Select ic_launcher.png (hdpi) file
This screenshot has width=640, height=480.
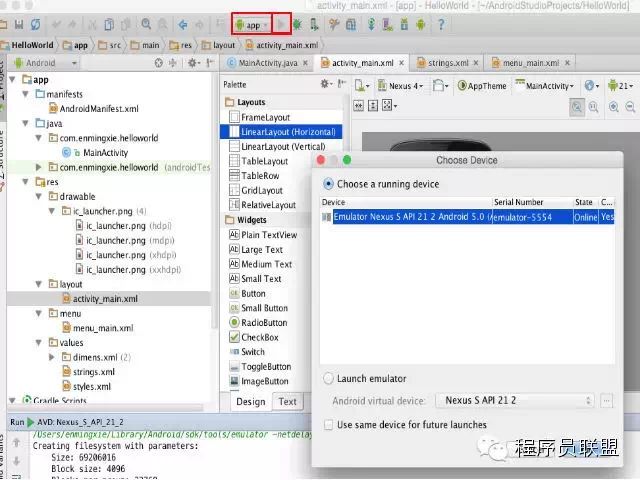(x=124, y=226)
